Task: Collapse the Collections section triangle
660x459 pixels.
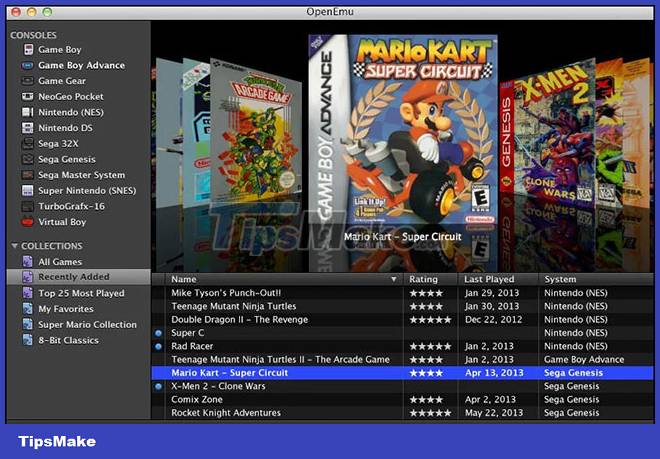Action: [x=14, y=246]
